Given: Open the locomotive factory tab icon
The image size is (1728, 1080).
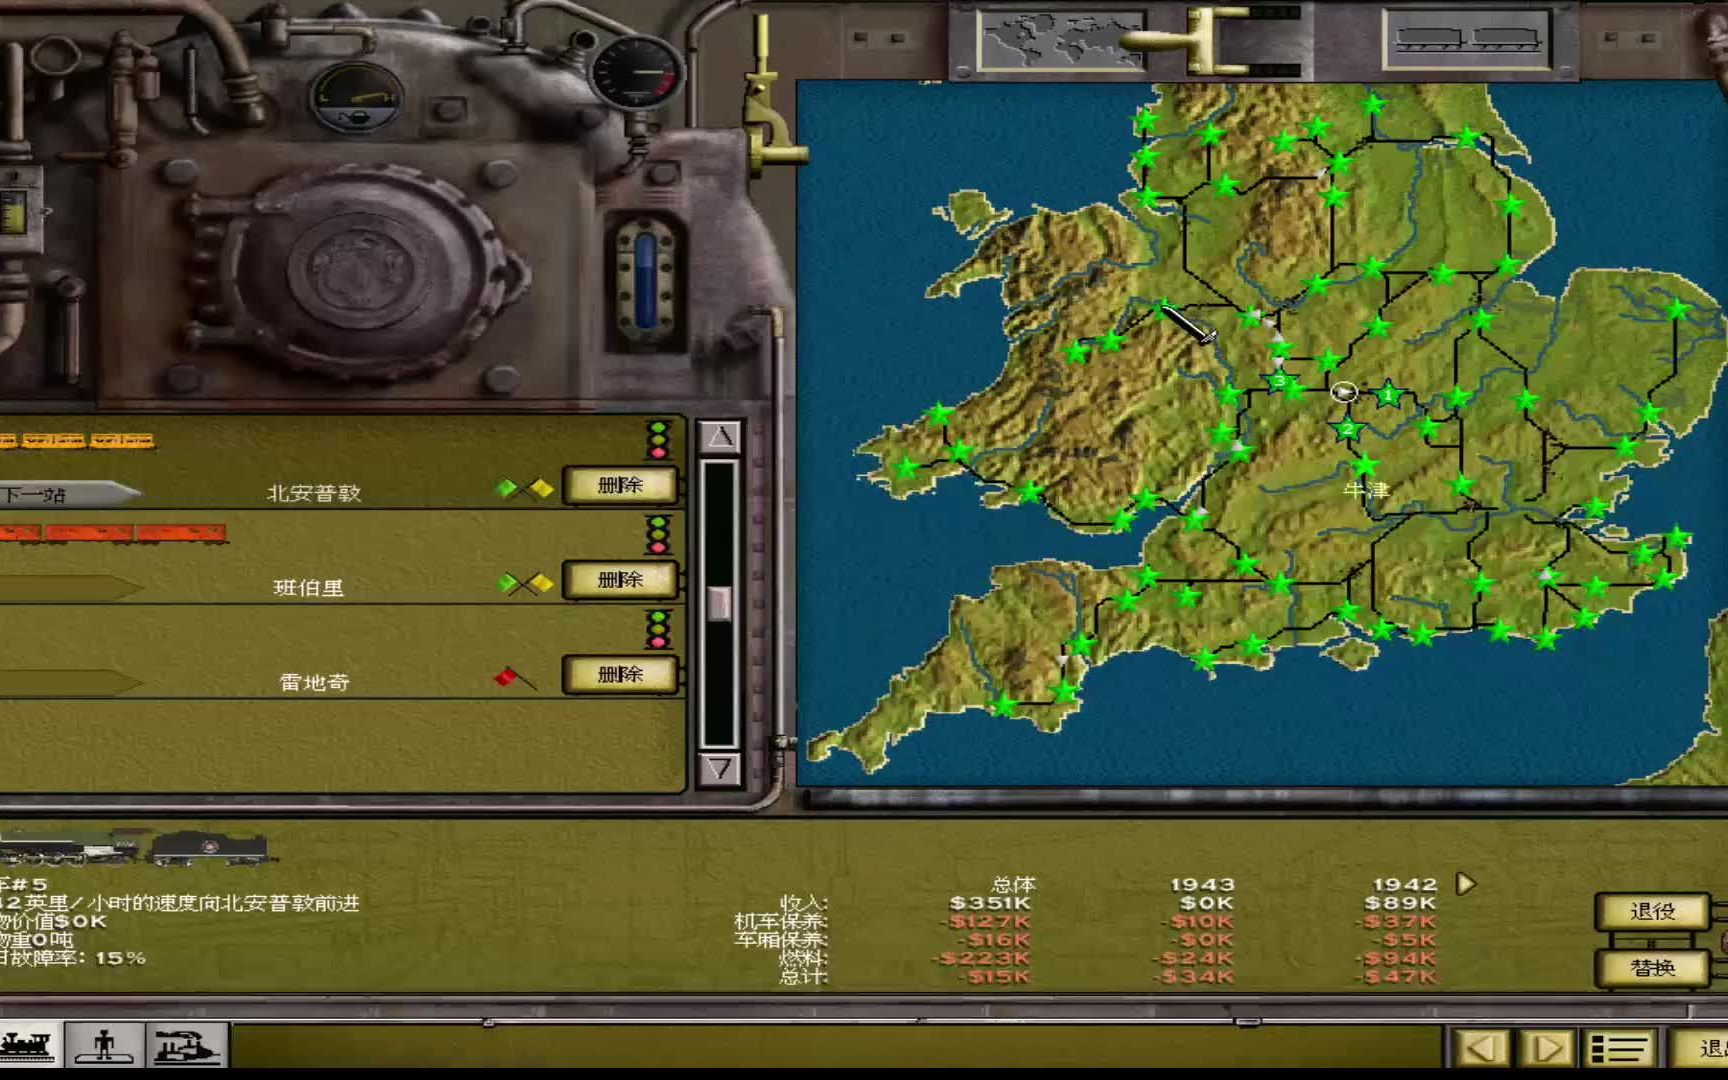Looking at the screenshot, I should pyautogui.click(x=187, y=1046).
